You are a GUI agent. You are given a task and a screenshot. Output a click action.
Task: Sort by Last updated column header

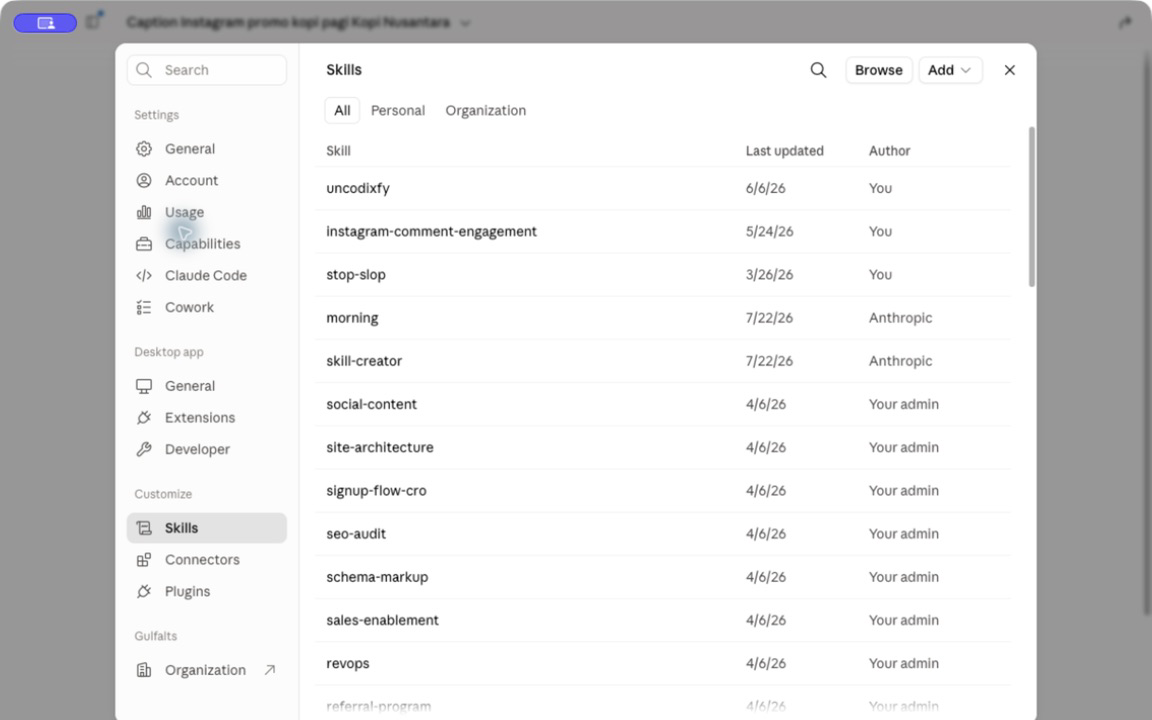[x=785, y=151]
